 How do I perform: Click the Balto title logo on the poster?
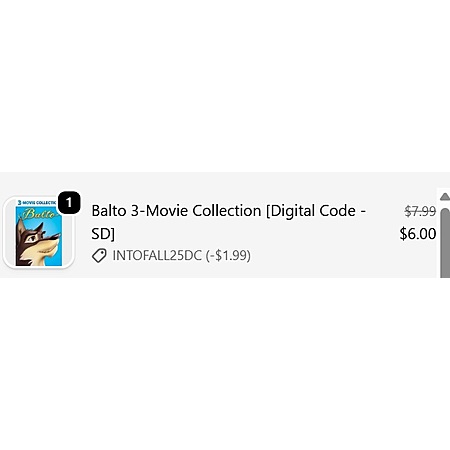tap(40, 213)
